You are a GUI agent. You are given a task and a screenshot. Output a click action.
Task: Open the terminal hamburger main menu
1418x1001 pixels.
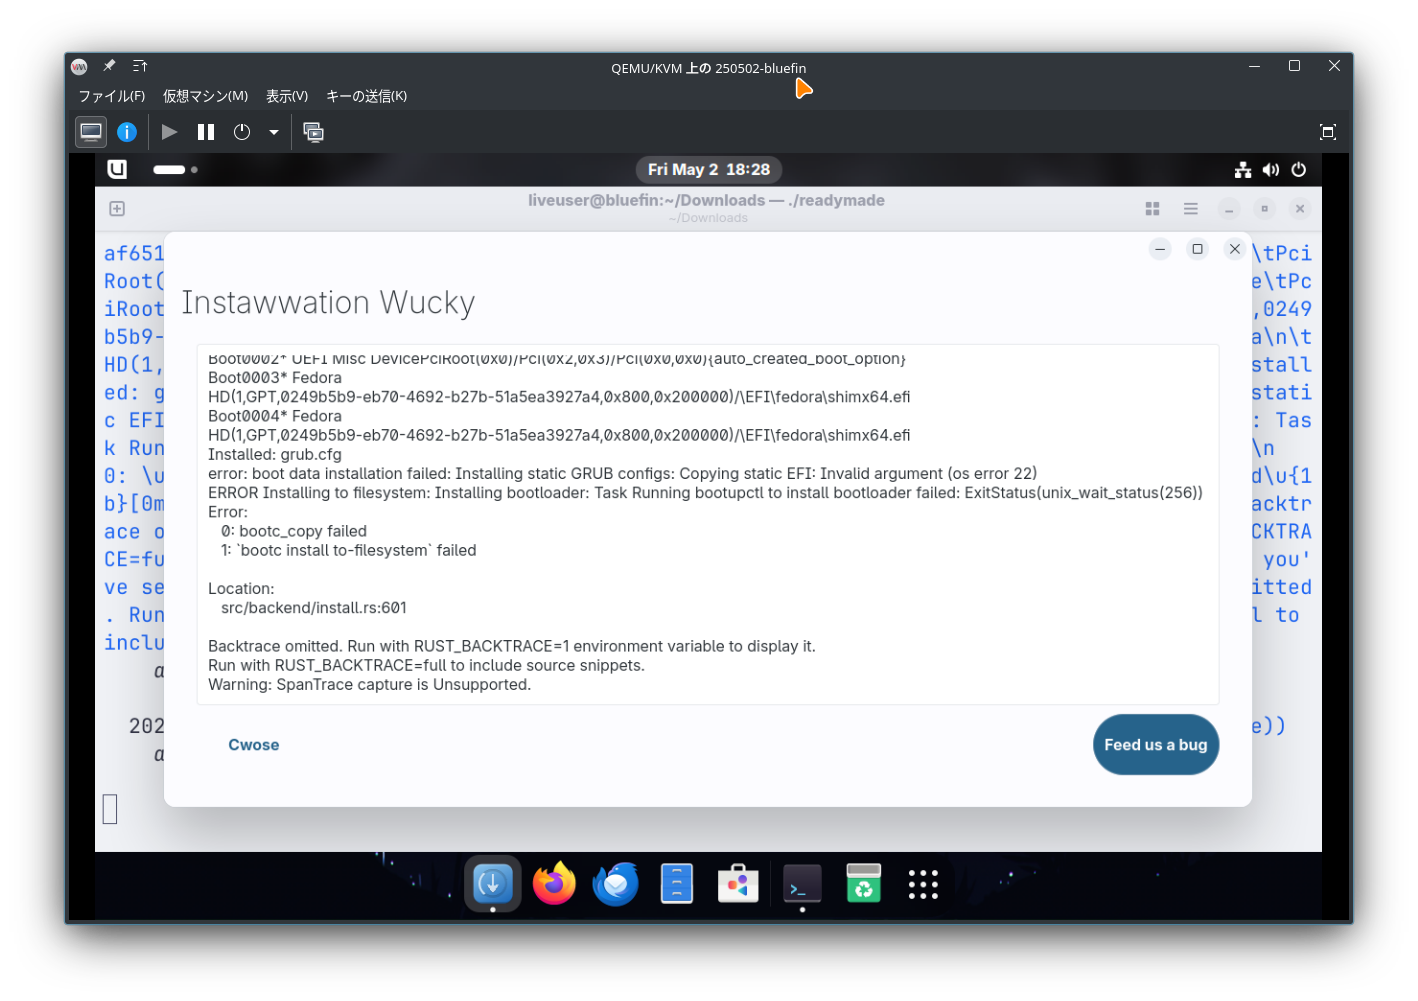coord(1190,209)
